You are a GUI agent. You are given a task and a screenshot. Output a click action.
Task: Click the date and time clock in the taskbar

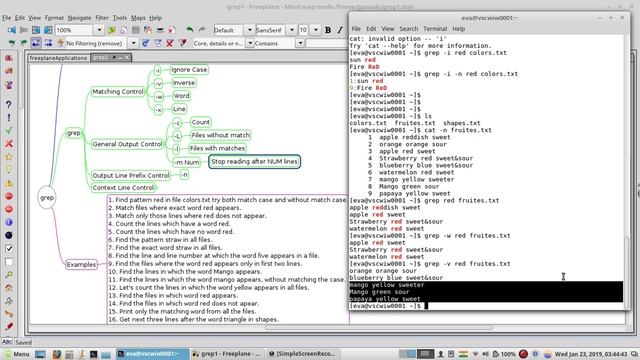[591, 354]
